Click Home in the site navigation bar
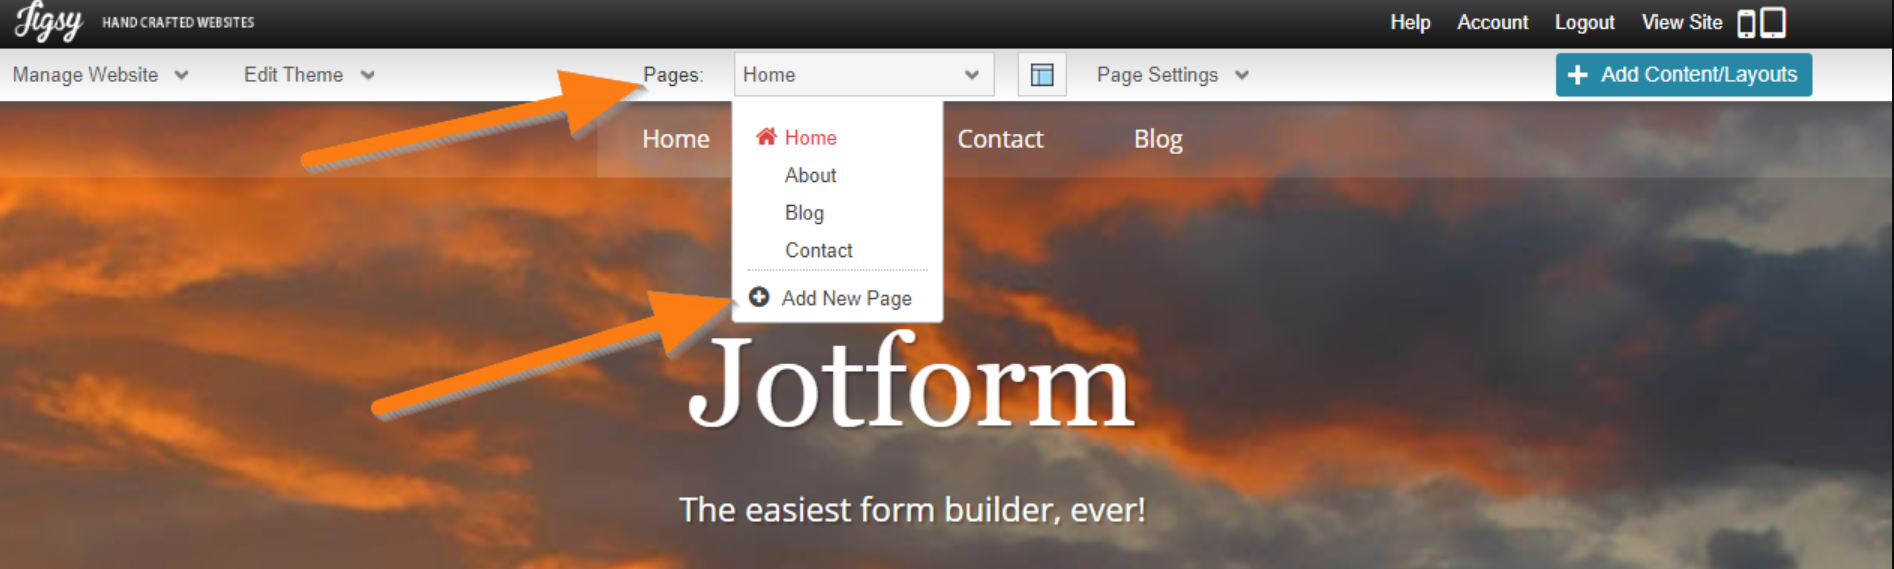Viewport: 1894px width, 569px height. tap(676, 139)
